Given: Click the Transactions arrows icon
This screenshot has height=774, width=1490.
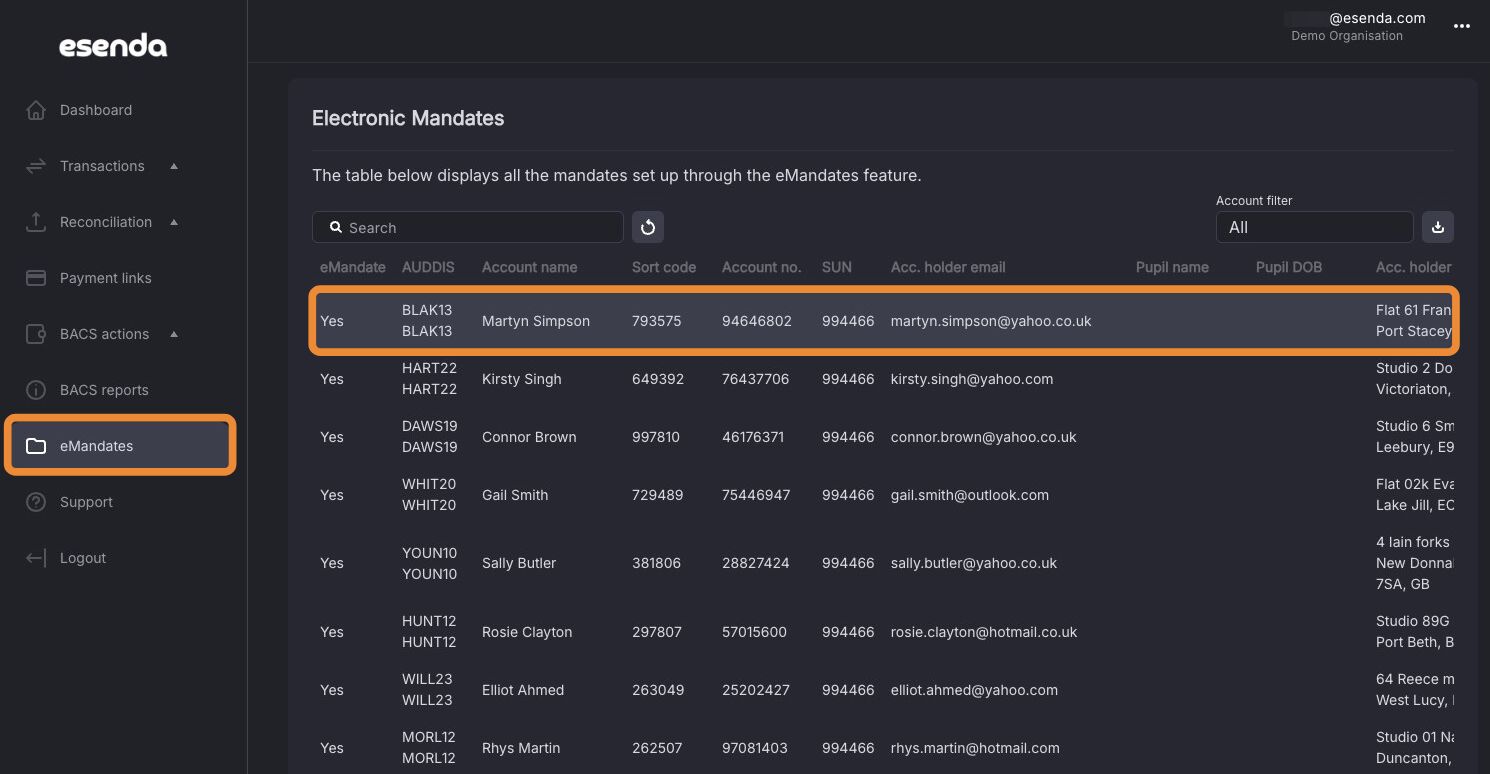Looking at the screenshot, I should (36, 166).
